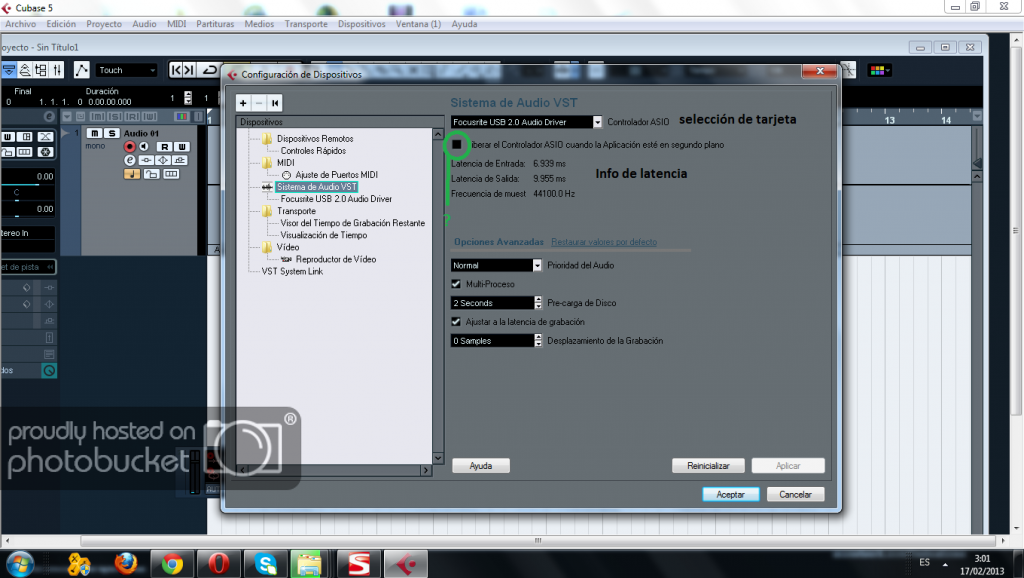Click the Audio 01 inserts state icon
1024x578 pixels.
coord(146,160)
